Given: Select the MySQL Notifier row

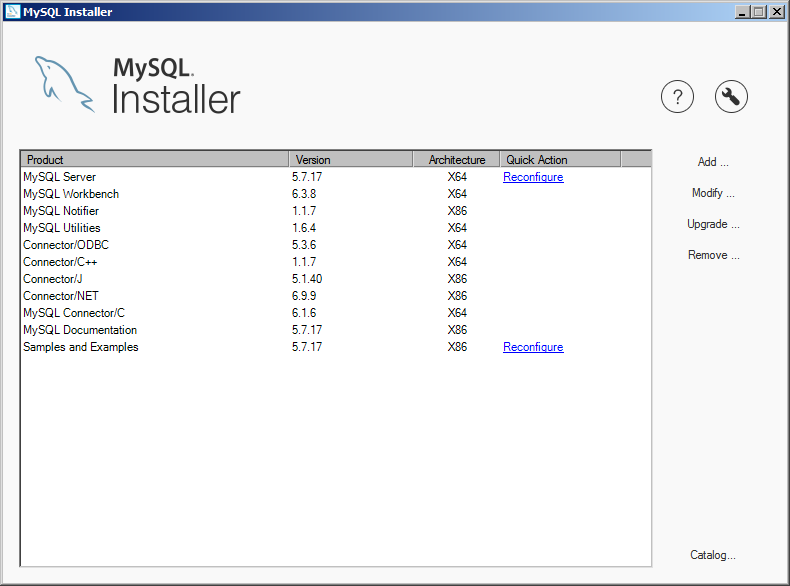Looking at the screenshot, I should (x=336, y=211).
